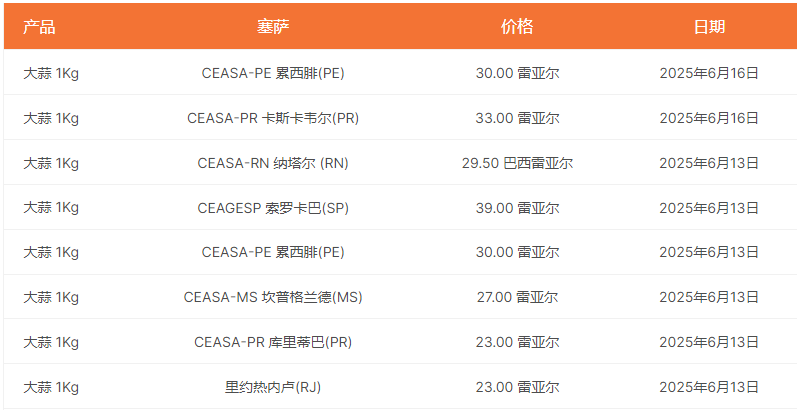Screen dimensions: 797x410
Task: Click 大蒜 1Kg in the 里约热内卢 row
Action: coord(51,387)
